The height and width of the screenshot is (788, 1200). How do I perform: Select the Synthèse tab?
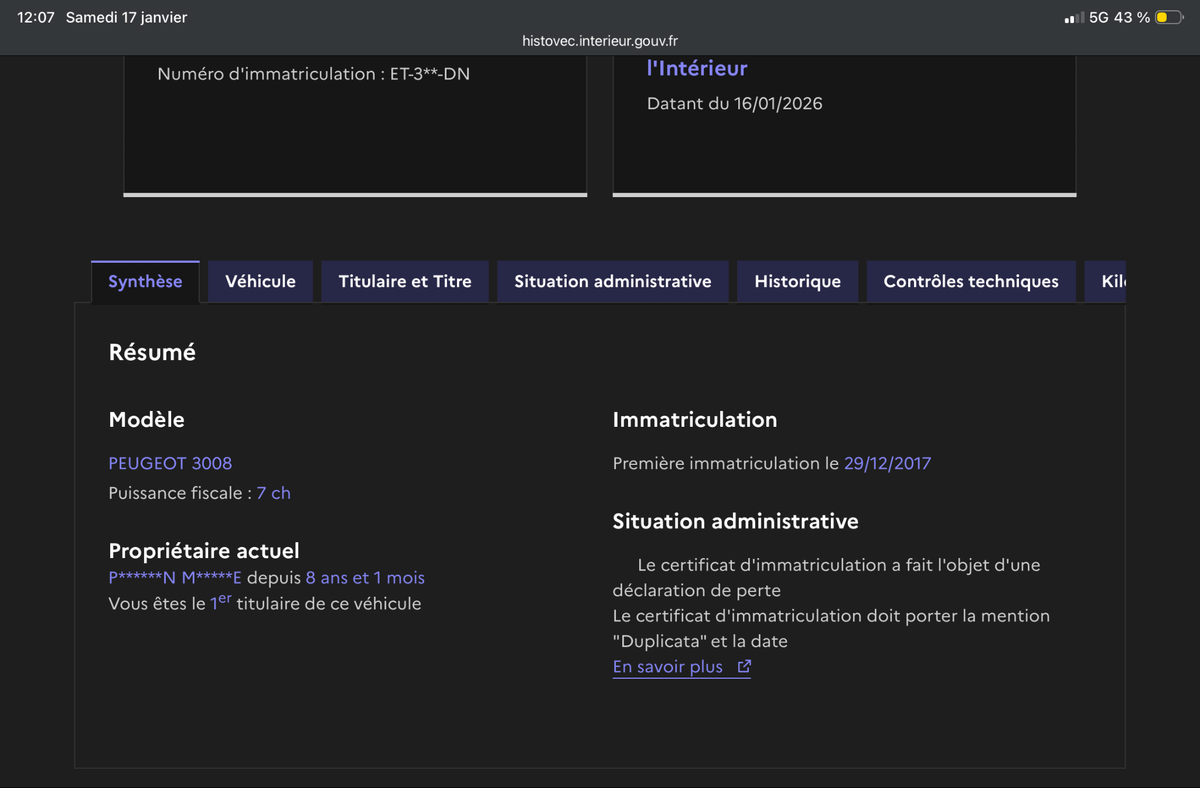(x=145, y=282)
